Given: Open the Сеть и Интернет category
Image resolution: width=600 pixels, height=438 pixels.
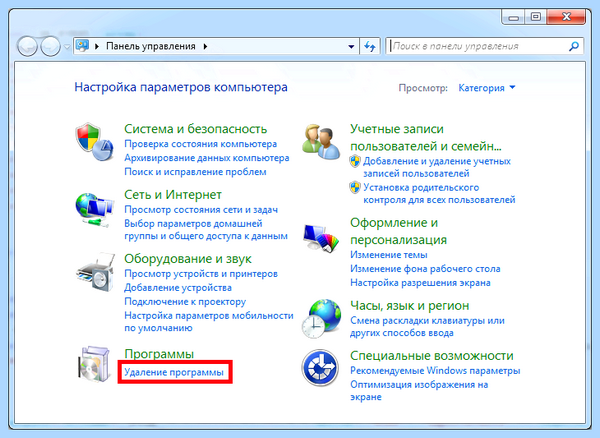Looking at the screenshot, I should point(173,195).
